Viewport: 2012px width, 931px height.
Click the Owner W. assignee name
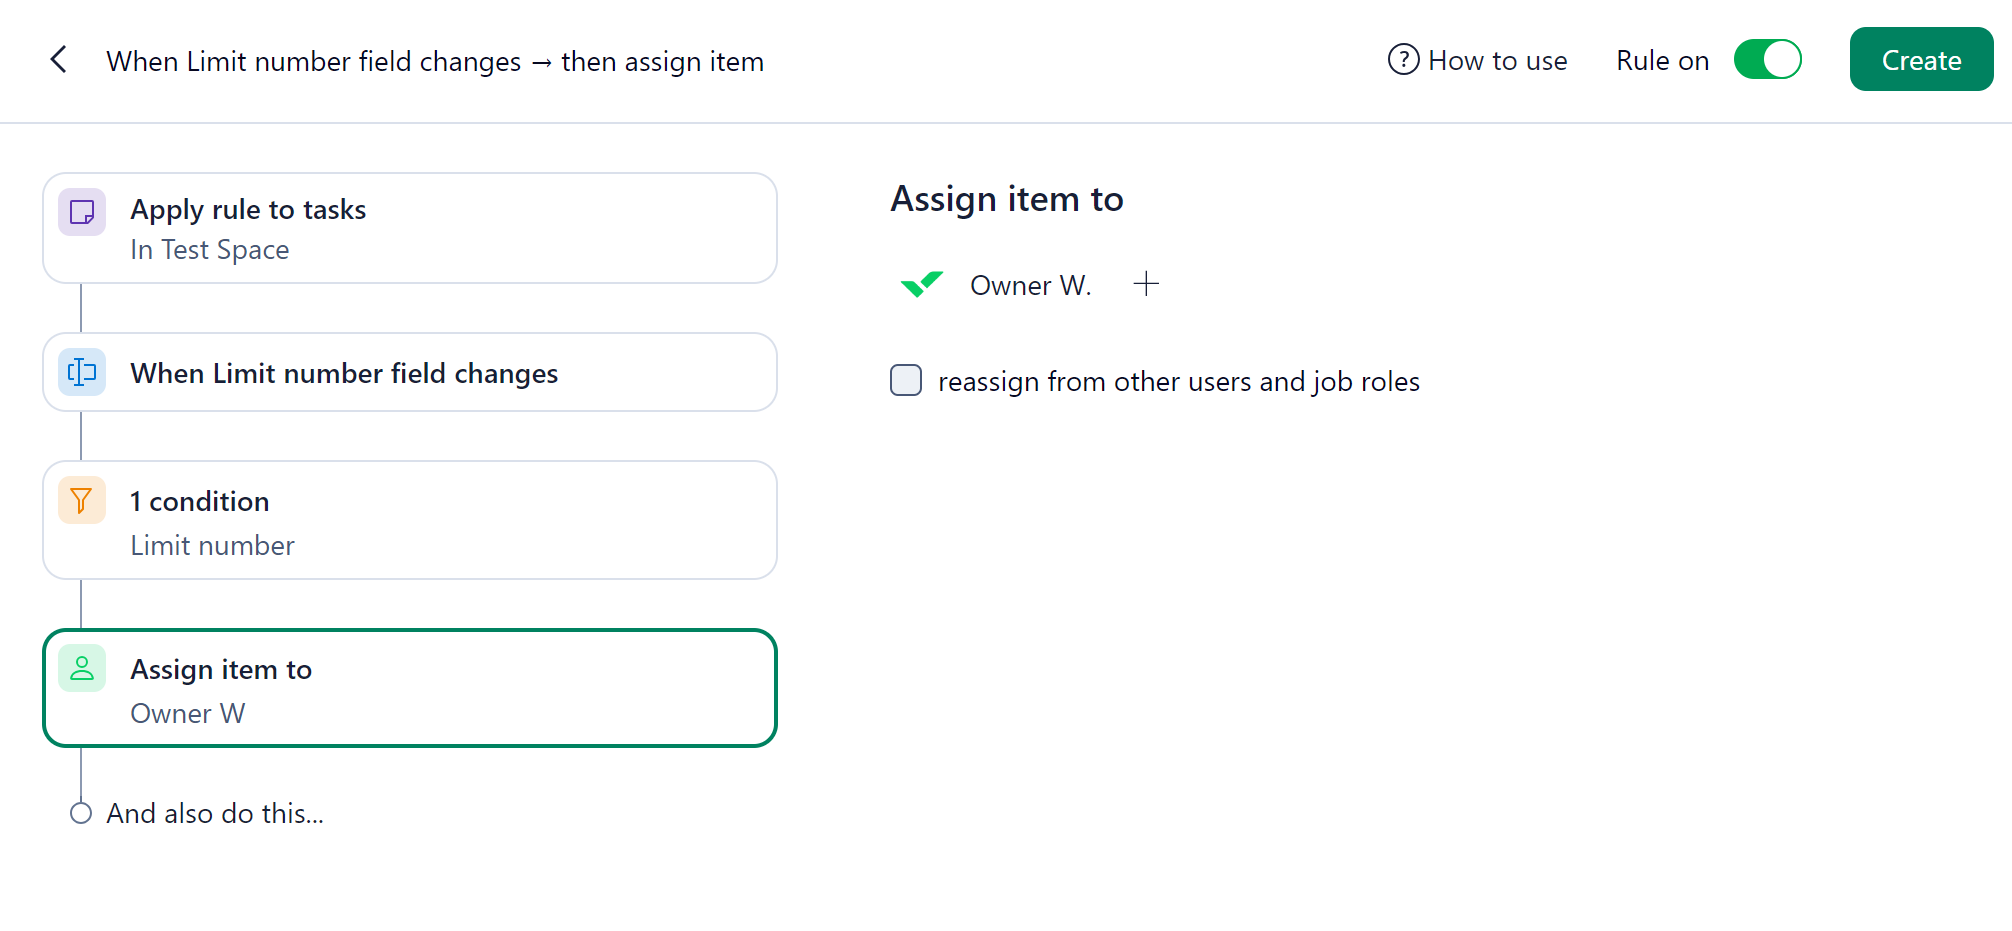(x=1030, y=285)
